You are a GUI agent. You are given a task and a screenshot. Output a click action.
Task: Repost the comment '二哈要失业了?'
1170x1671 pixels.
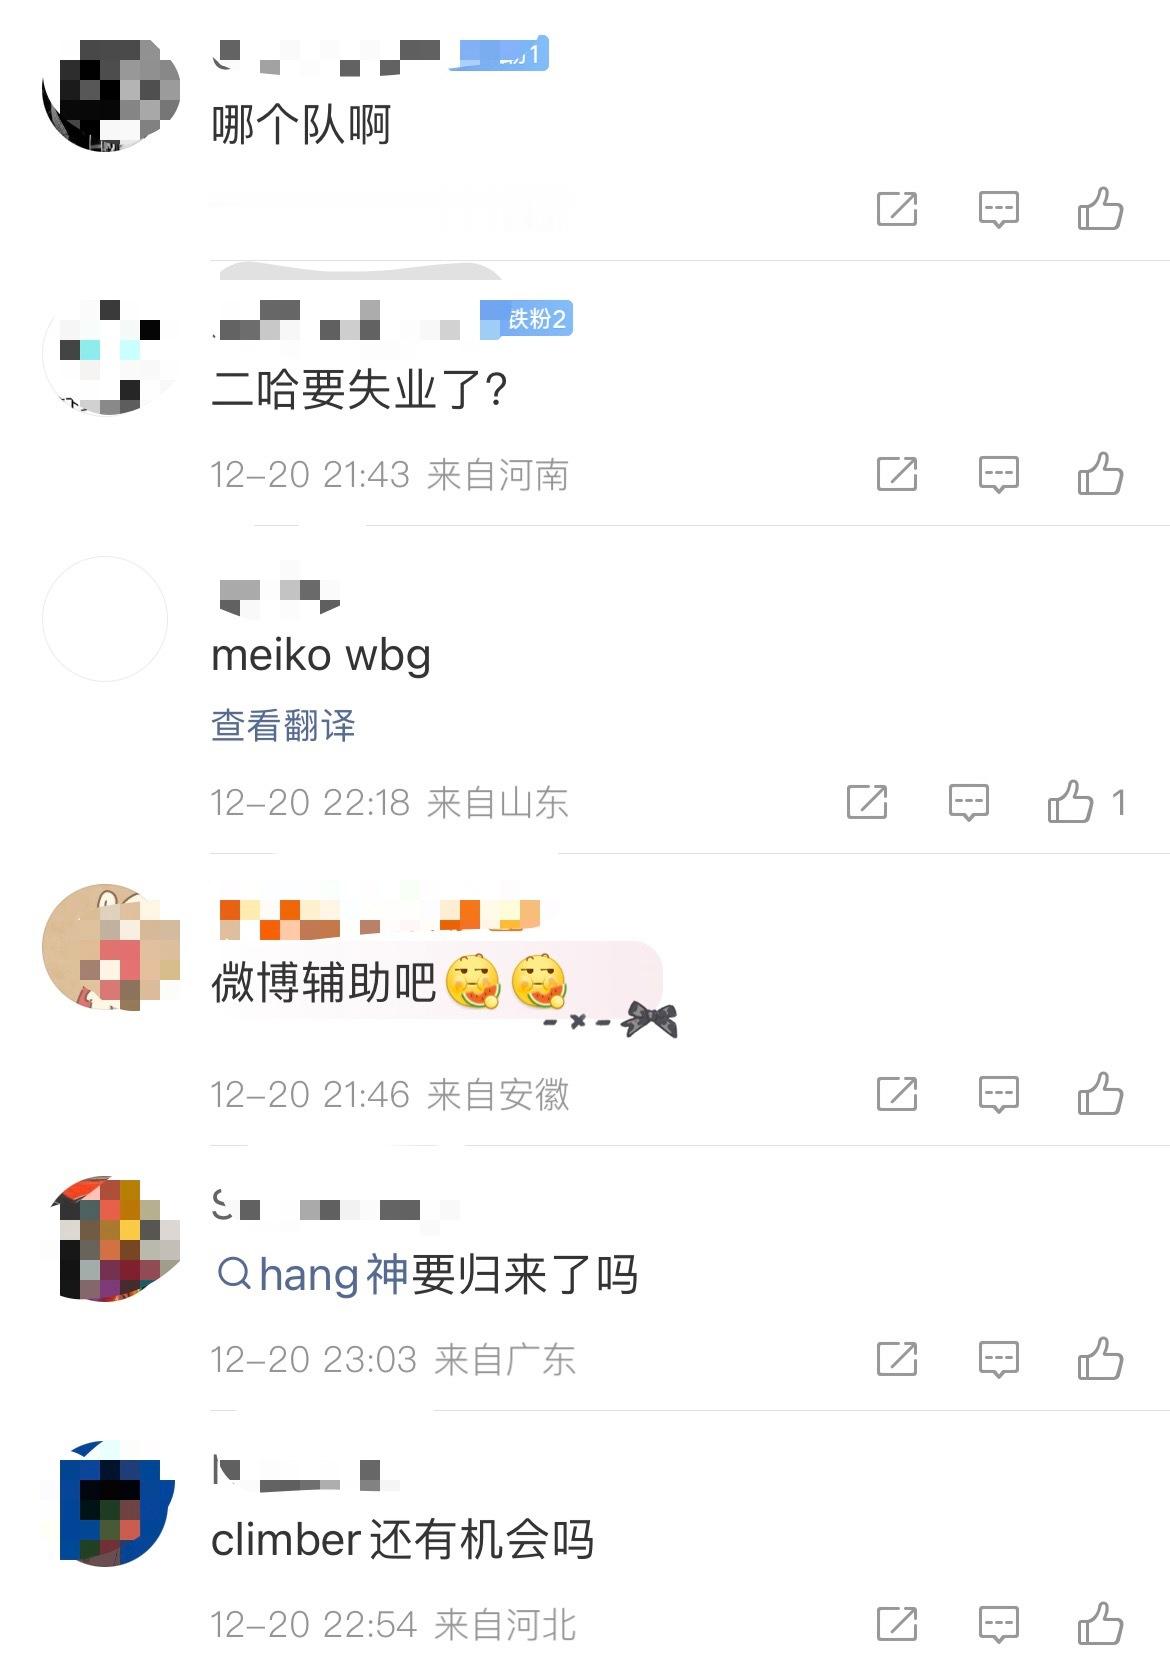(x=897, y=474)
